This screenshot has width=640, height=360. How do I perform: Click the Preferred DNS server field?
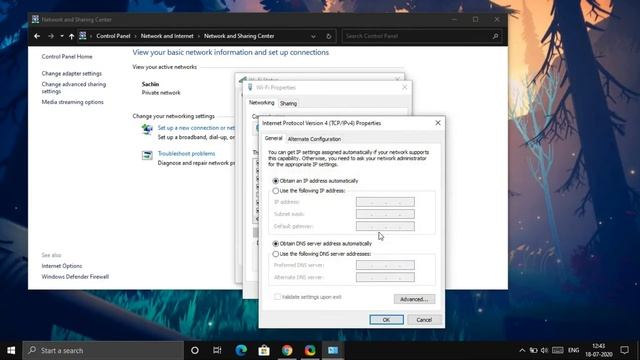click(385, 265)
